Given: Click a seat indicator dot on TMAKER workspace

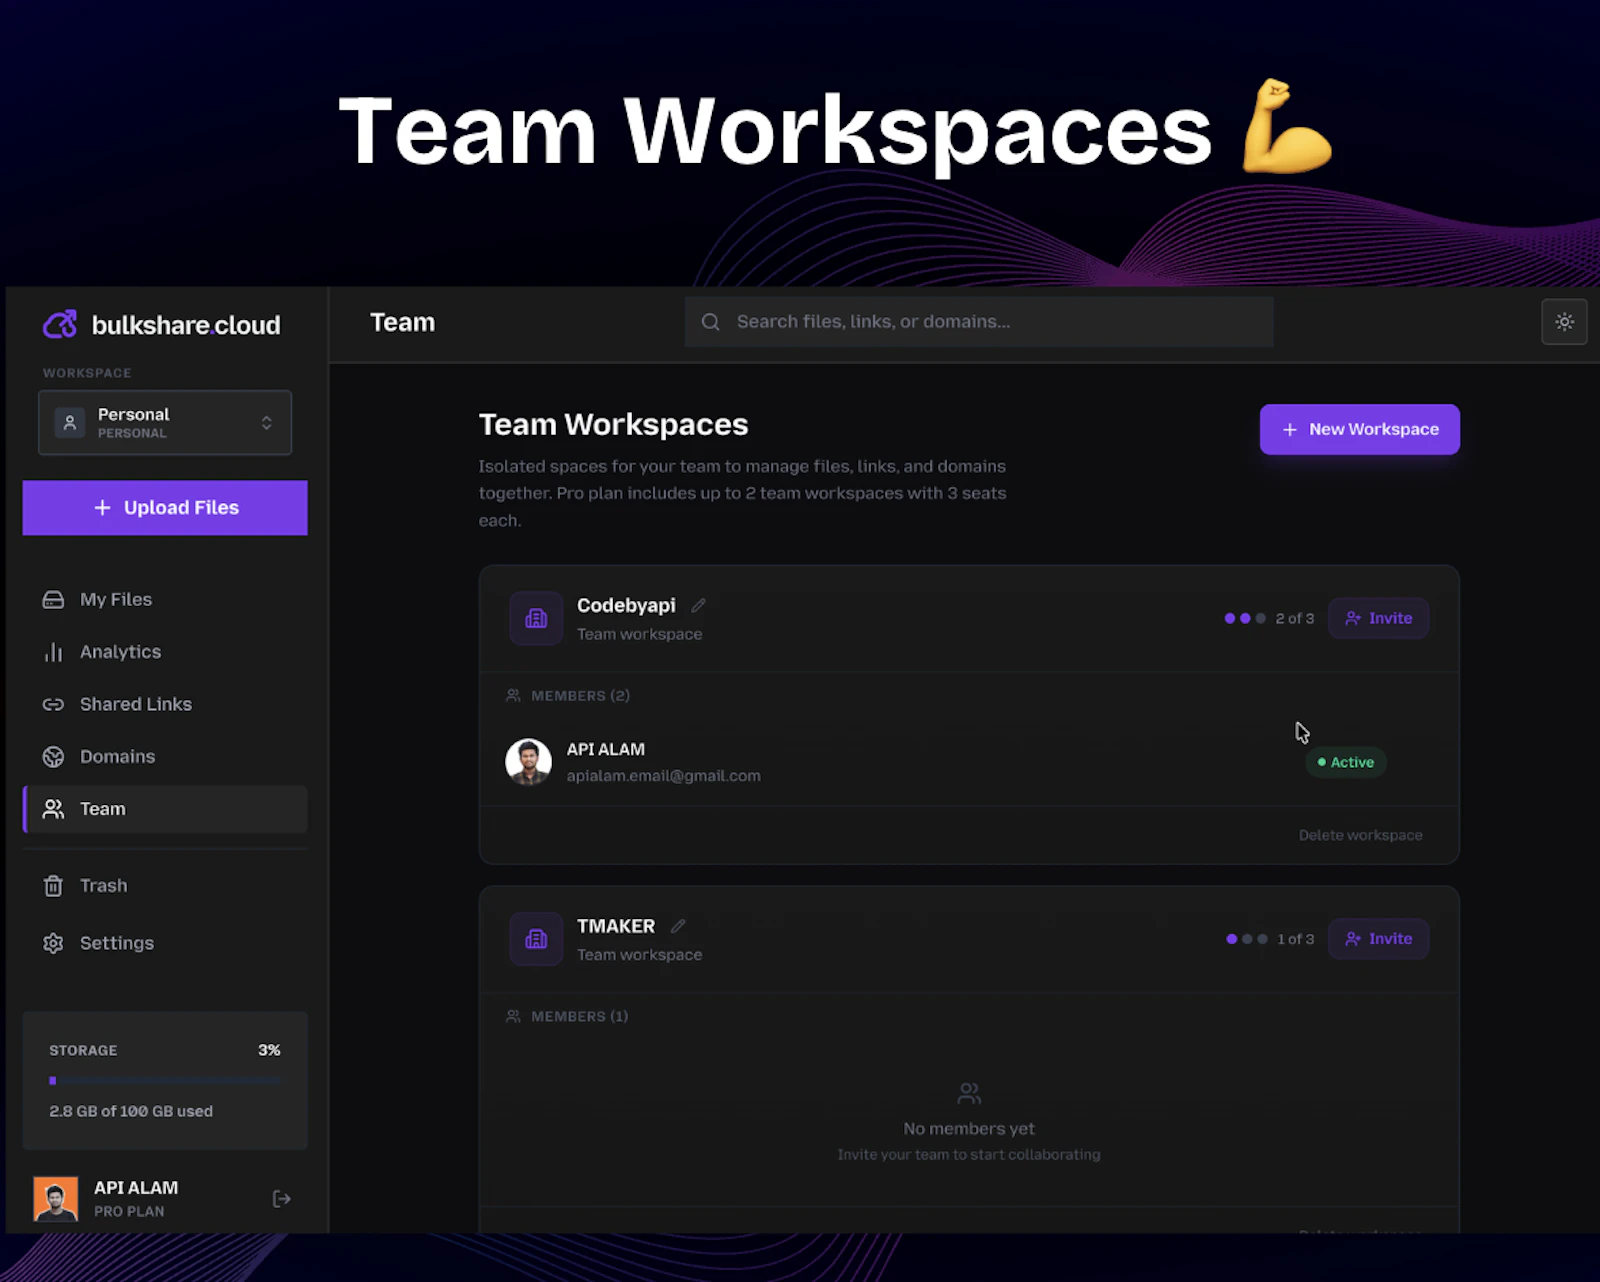Looking at the screenshot, I should point(1231,939).
